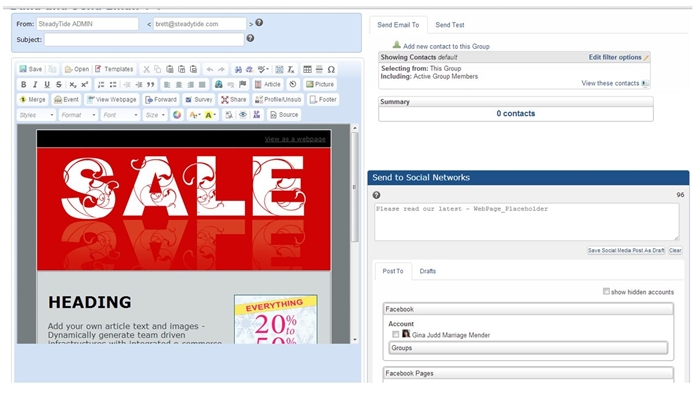Align text right
This screenshot has width=700, height=394.
(x=191, y=84)
